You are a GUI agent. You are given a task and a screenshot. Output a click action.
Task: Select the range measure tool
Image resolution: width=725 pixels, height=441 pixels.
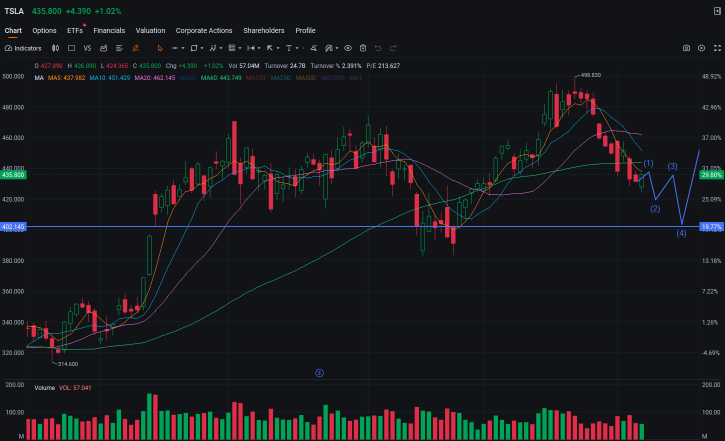pos(251,48)
